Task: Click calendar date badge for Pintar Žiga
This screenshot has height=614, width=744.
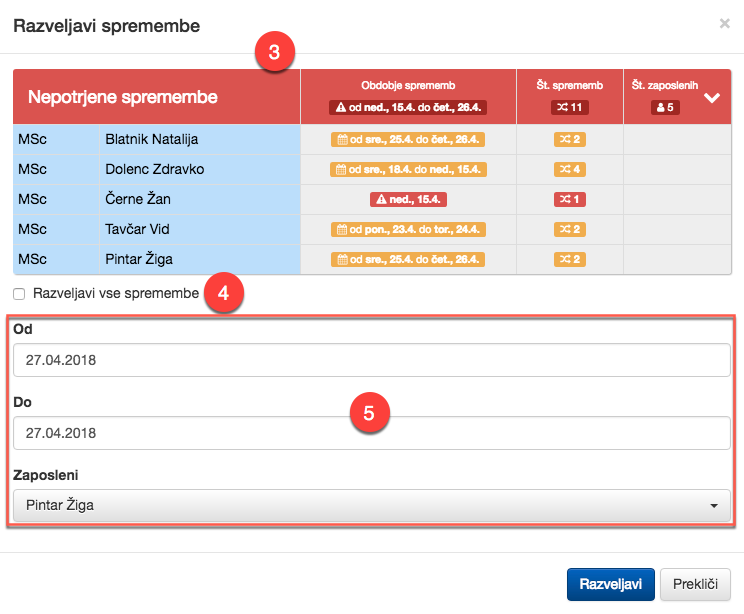Action: point(408,259)
